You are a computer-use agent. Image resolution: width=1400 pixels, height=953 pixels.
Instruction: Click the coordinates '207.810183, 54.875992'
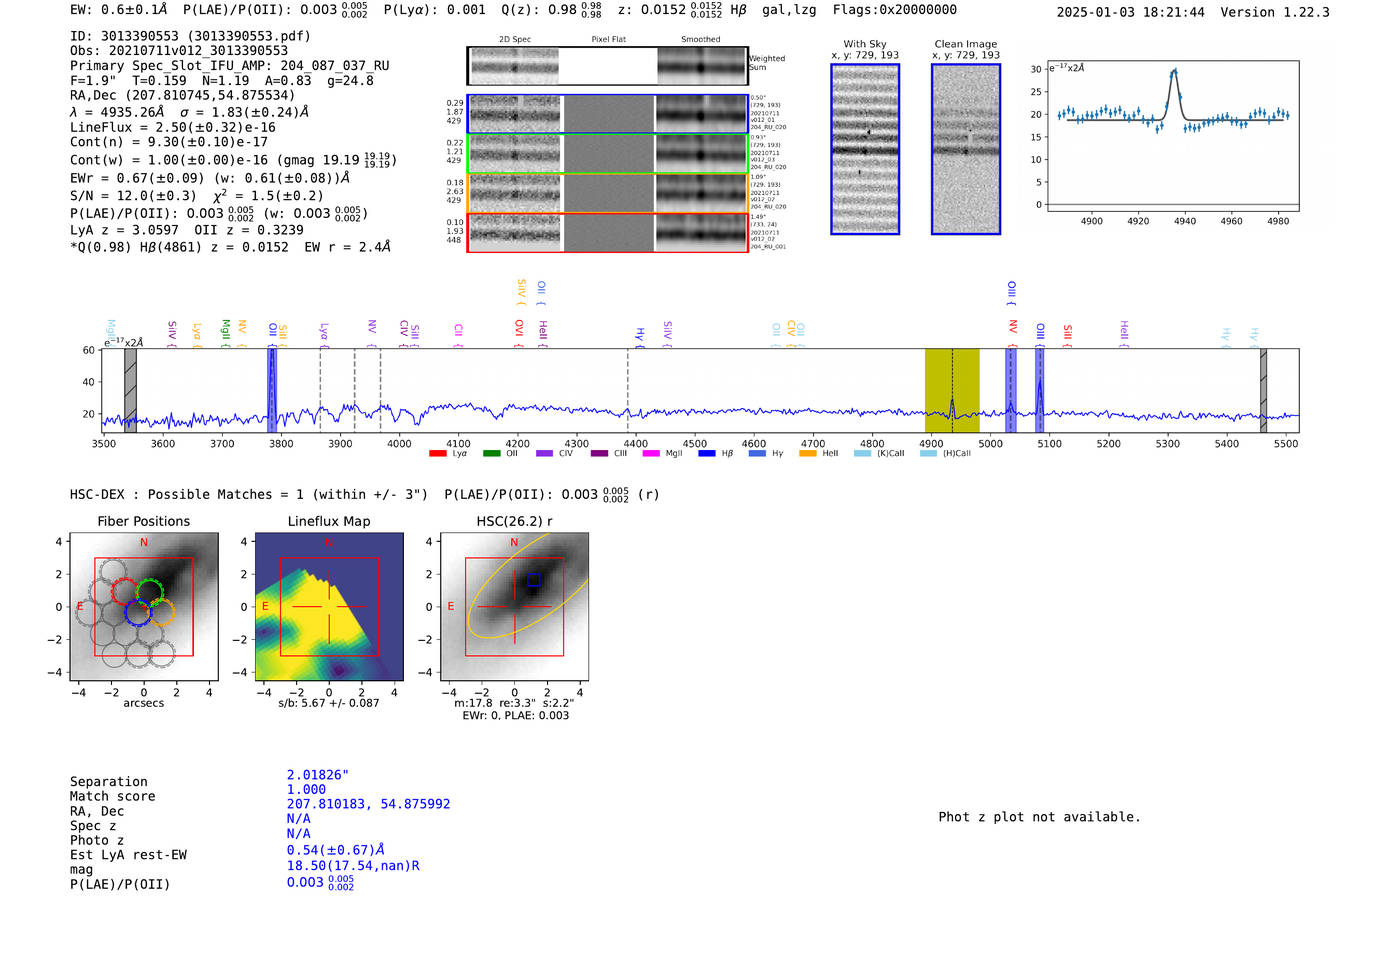click(369, 804)
